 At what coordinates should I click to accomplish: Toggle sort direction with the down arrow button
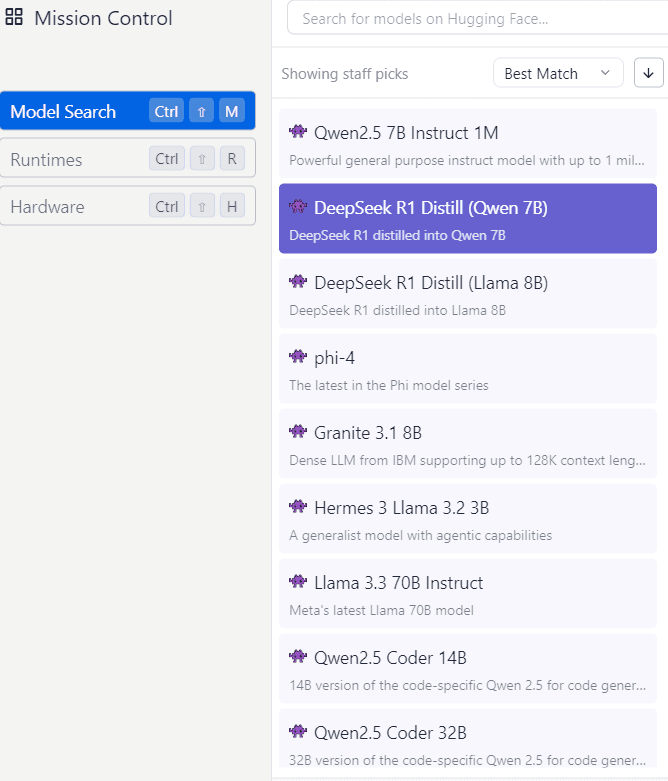click(648, 73)
